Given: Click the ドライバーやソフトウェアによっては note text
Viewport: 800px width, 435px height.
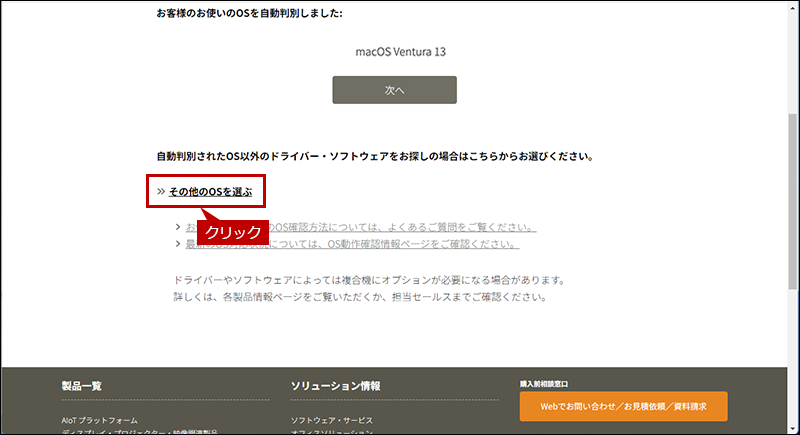Looking at the screenshot, I should (370, 280).
